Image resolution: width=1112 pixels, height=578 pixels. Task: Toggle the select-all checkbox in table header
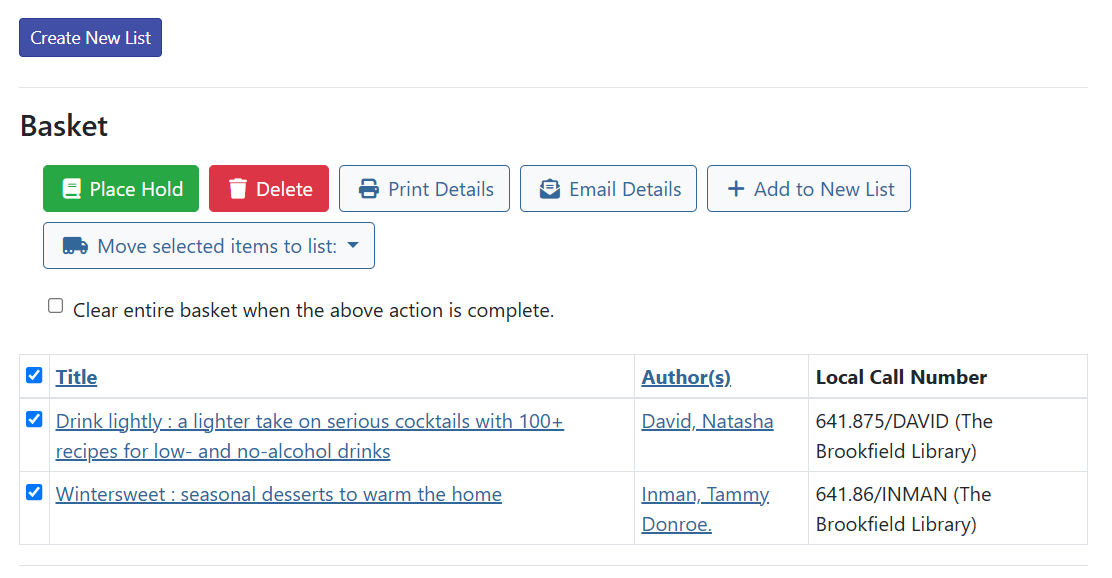coord(34,375)
